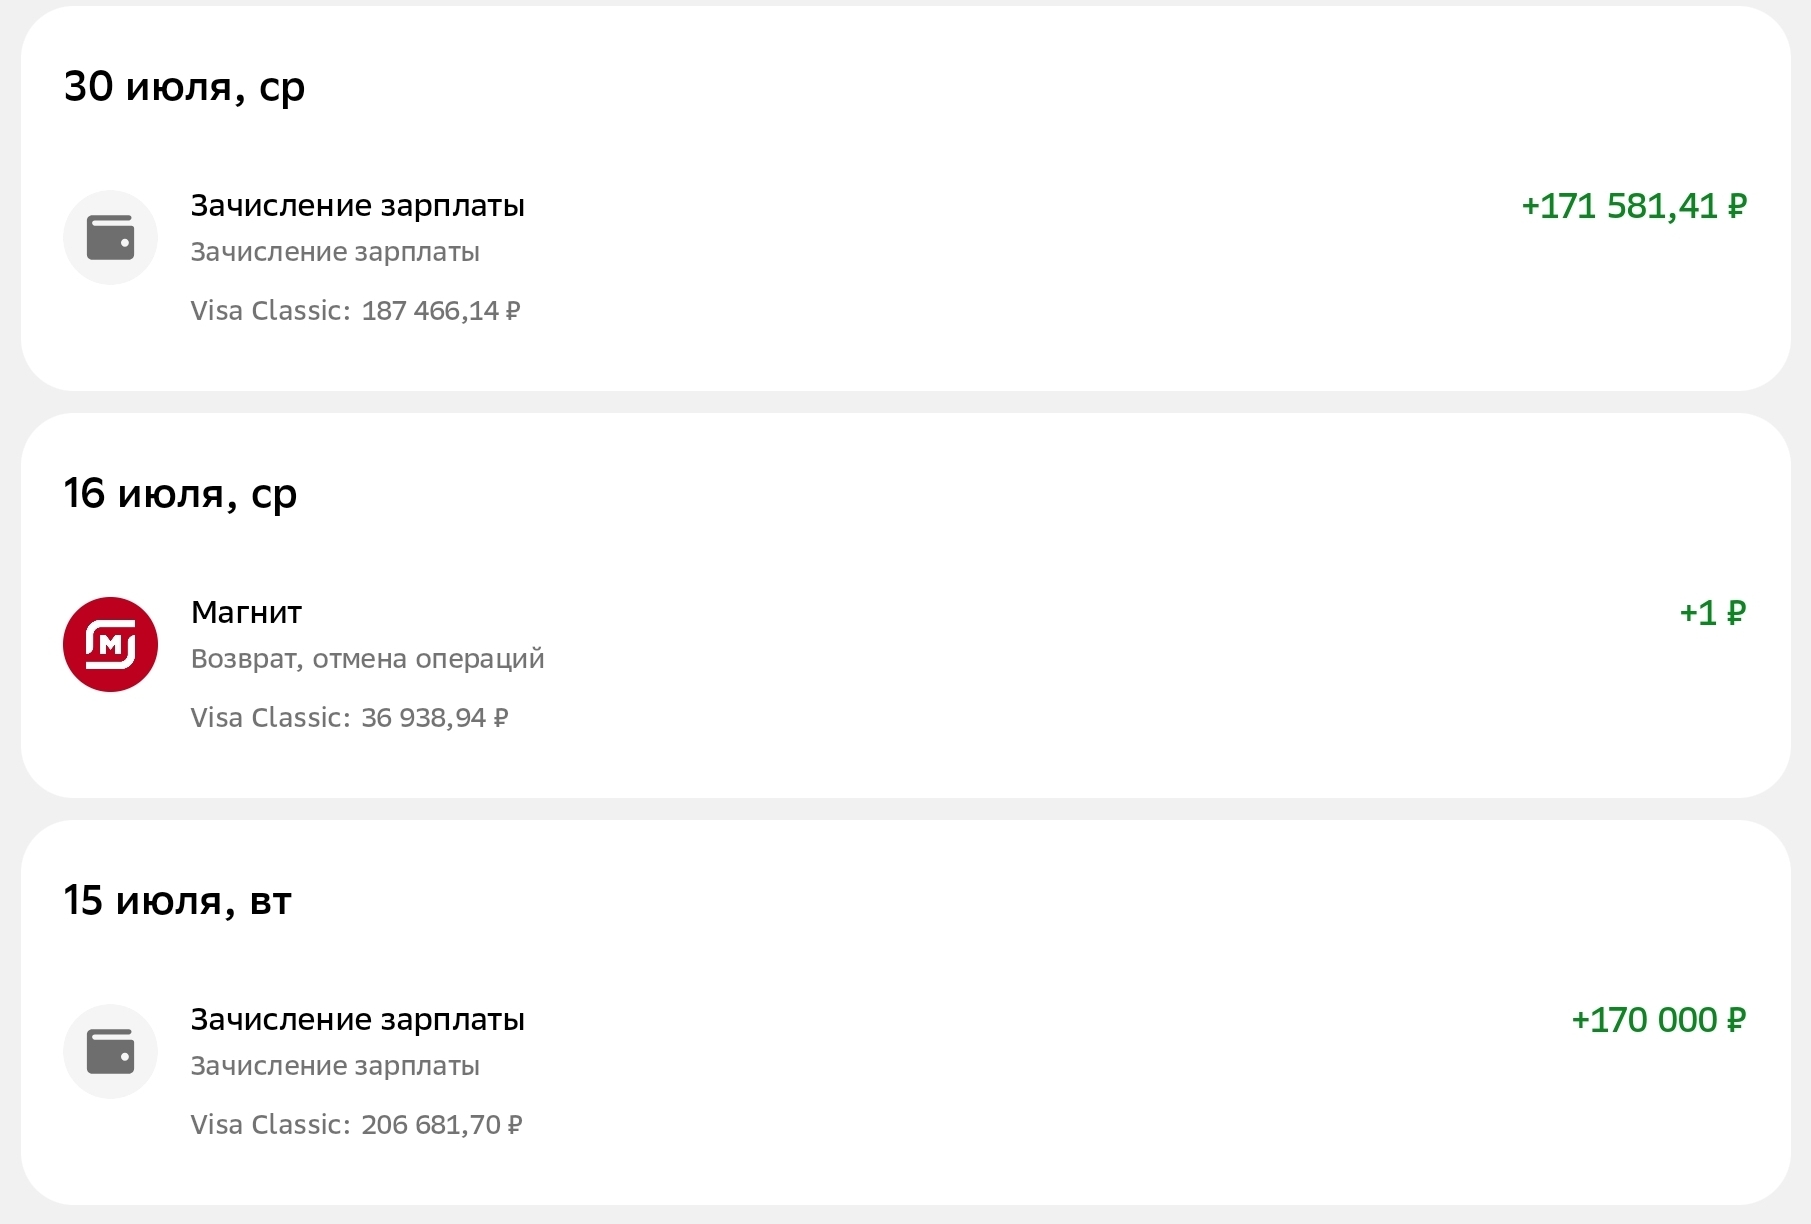Image resolution: width=1811 pixels, height=1224 pixels.
Task: Click the wallet icon for 15 июля salary
Action: tap(110, 1051)
